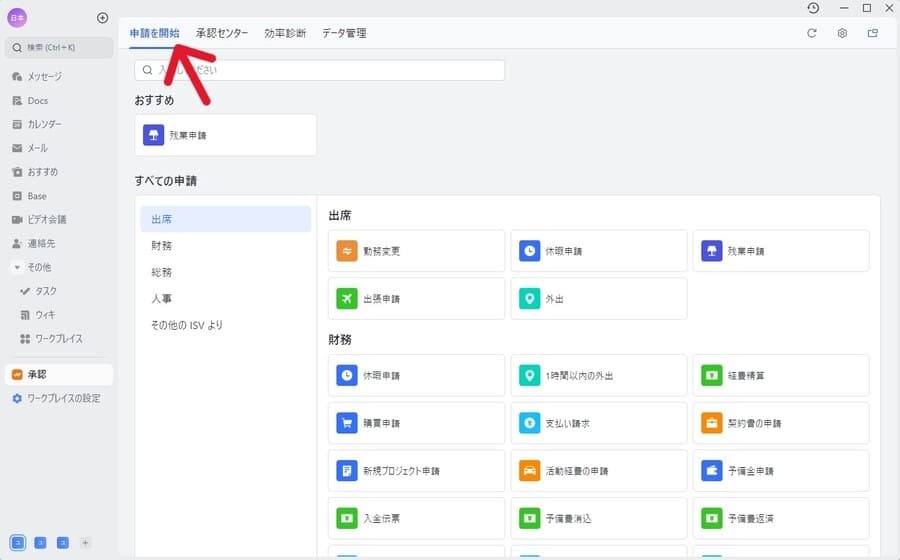The height and width of the screenshot is (560, 900).
Task: Select 出席 category
Action: coord(226,219)
